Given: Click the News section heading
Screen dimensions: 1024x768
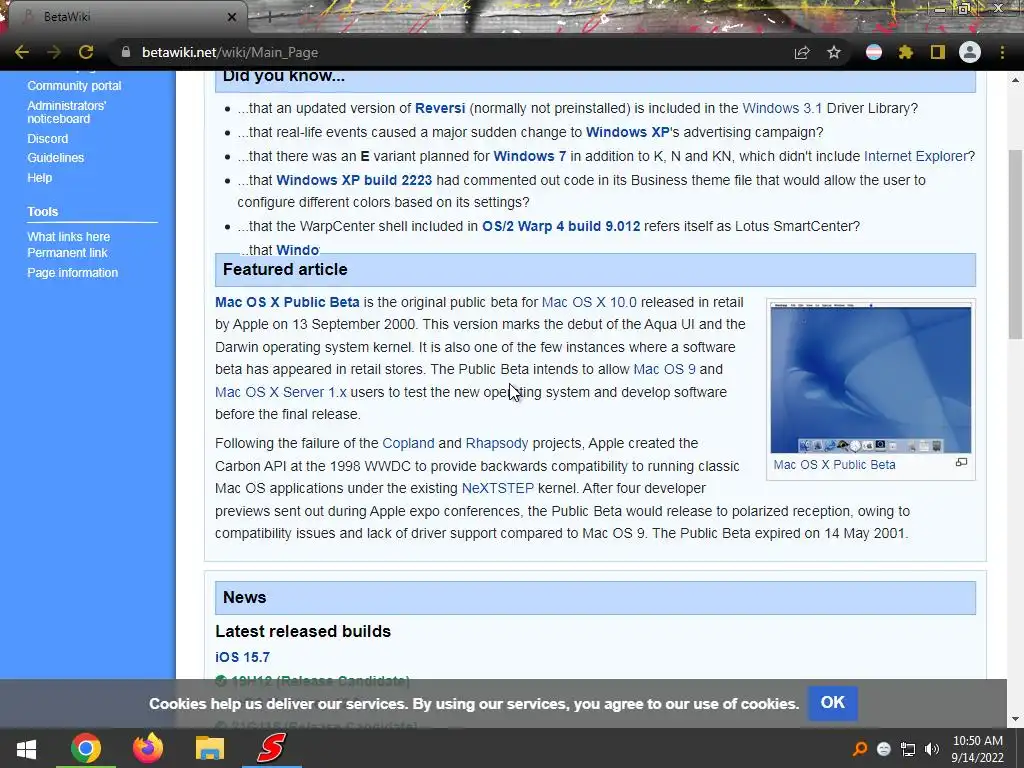Looking at the screenshot, I should [x=245, y=597].
